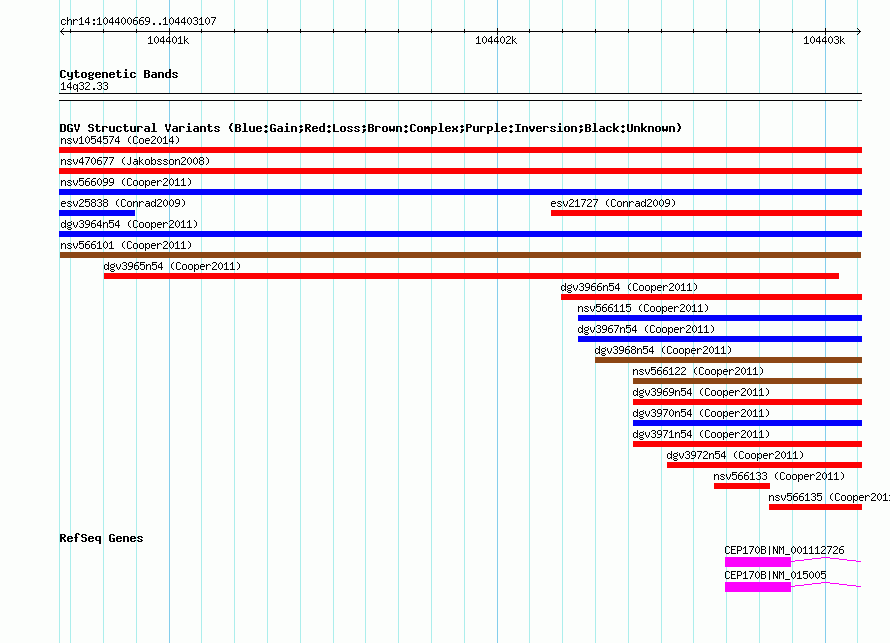Click the red loss bar under nsv470677

tap(460, 171)
